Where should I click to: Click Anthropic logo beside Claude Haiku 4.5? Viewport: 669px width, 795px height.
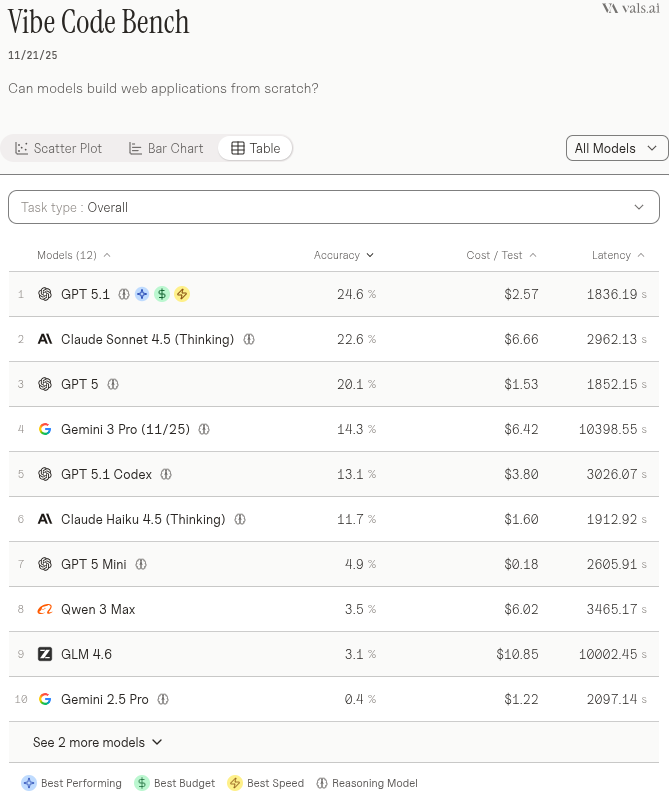[x=45, y=519]
